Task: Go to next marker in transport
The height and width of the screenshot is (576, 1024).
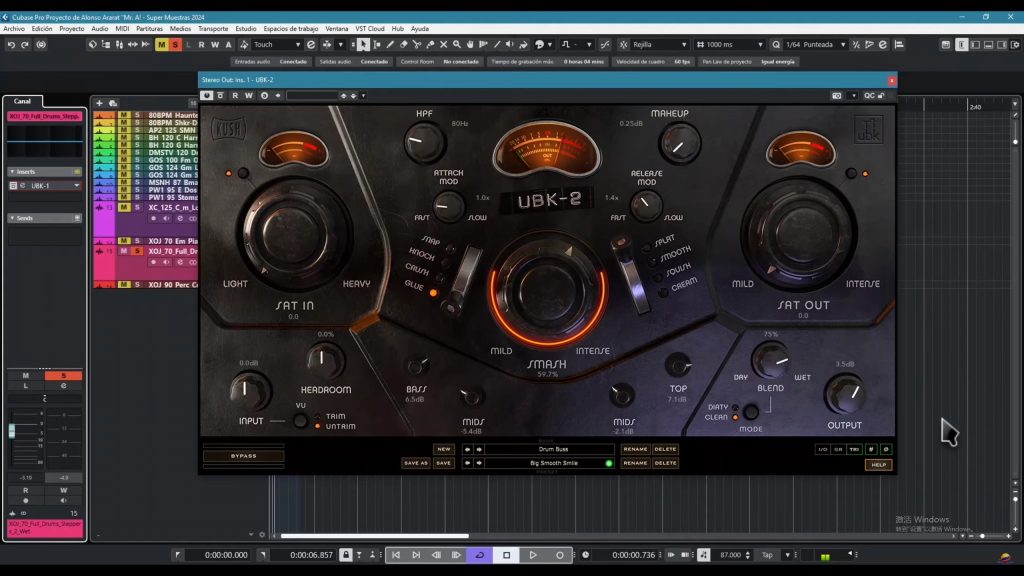Action: [x=416, y=554]
